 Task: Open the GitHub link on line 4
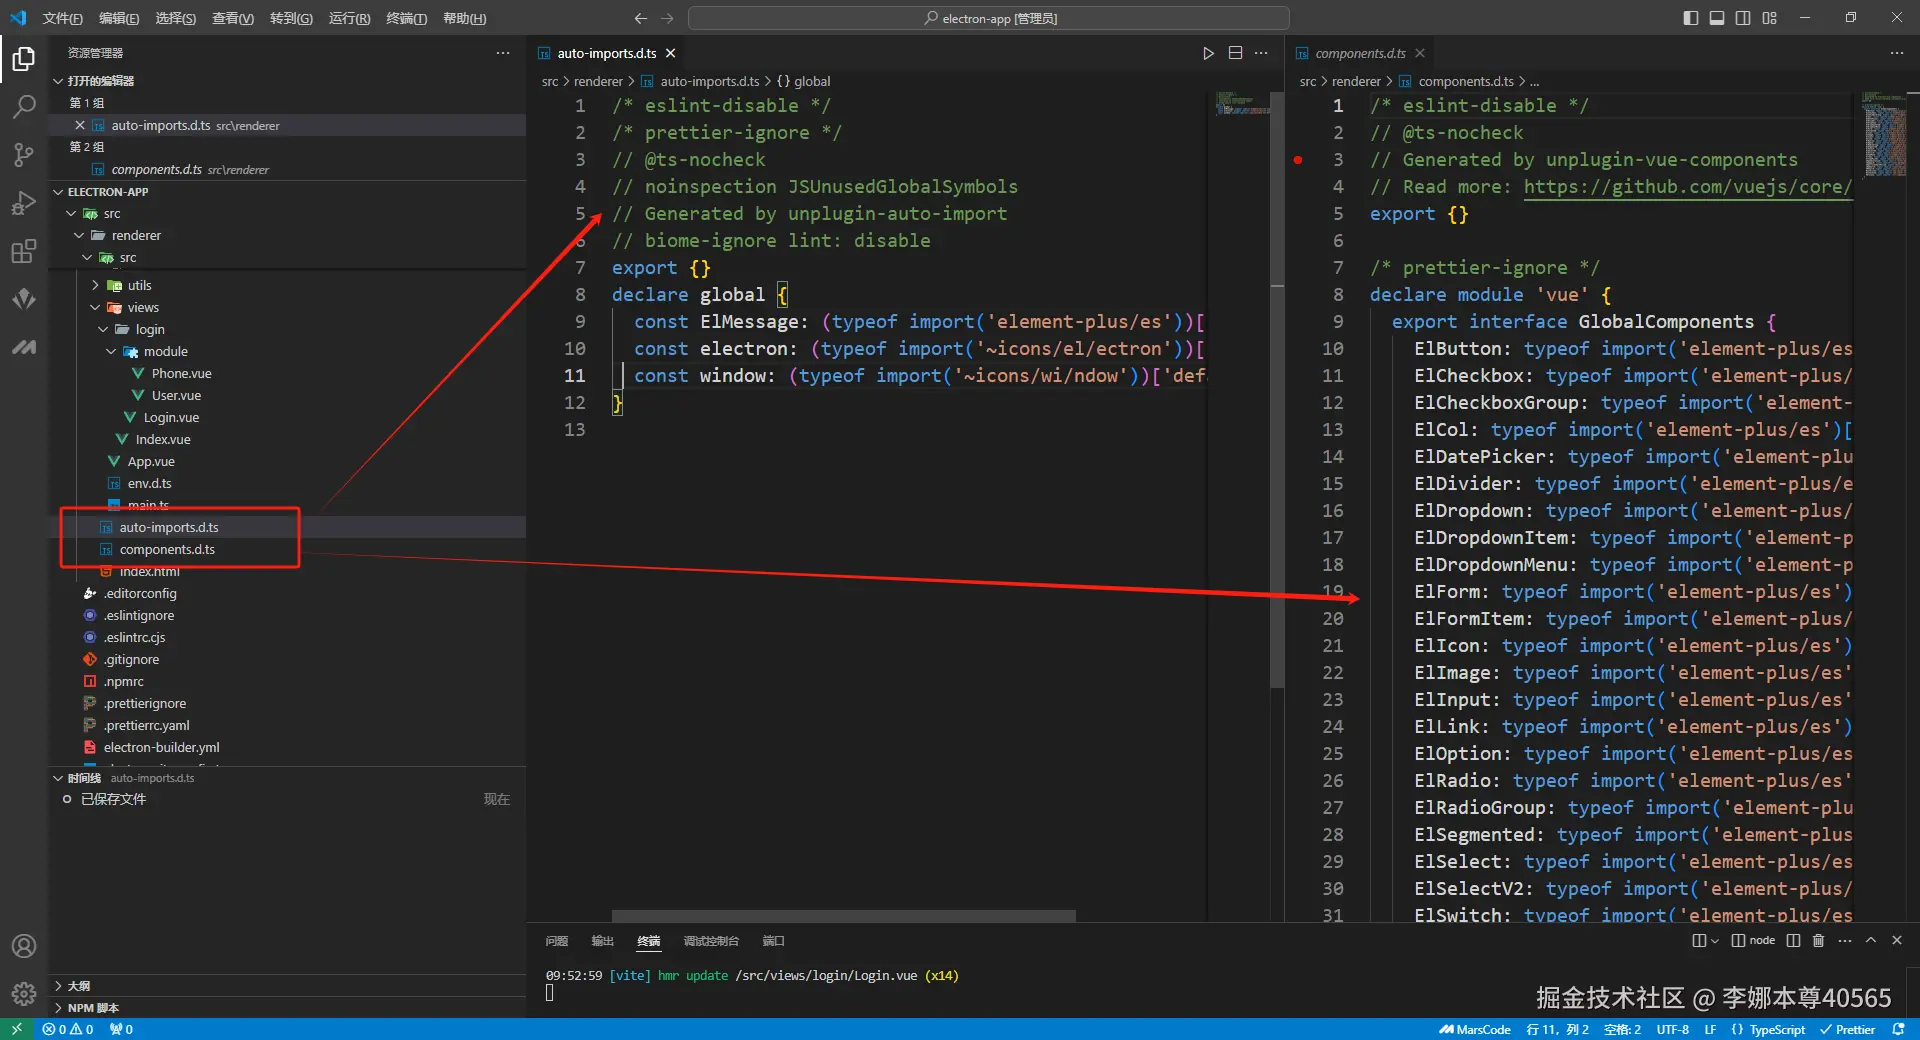[1687, 187]
